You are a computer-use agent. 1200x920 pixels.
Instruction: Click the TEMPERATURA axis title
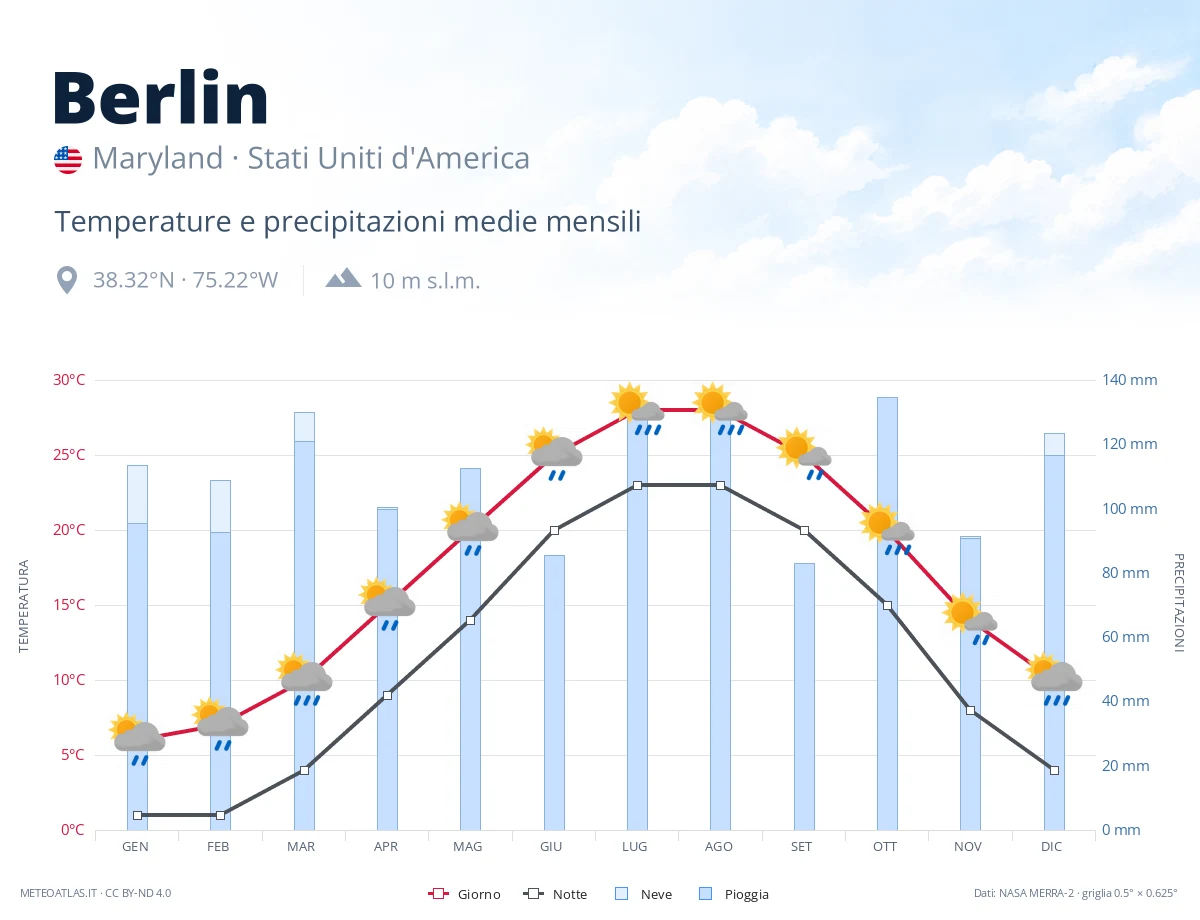point(24,606)
